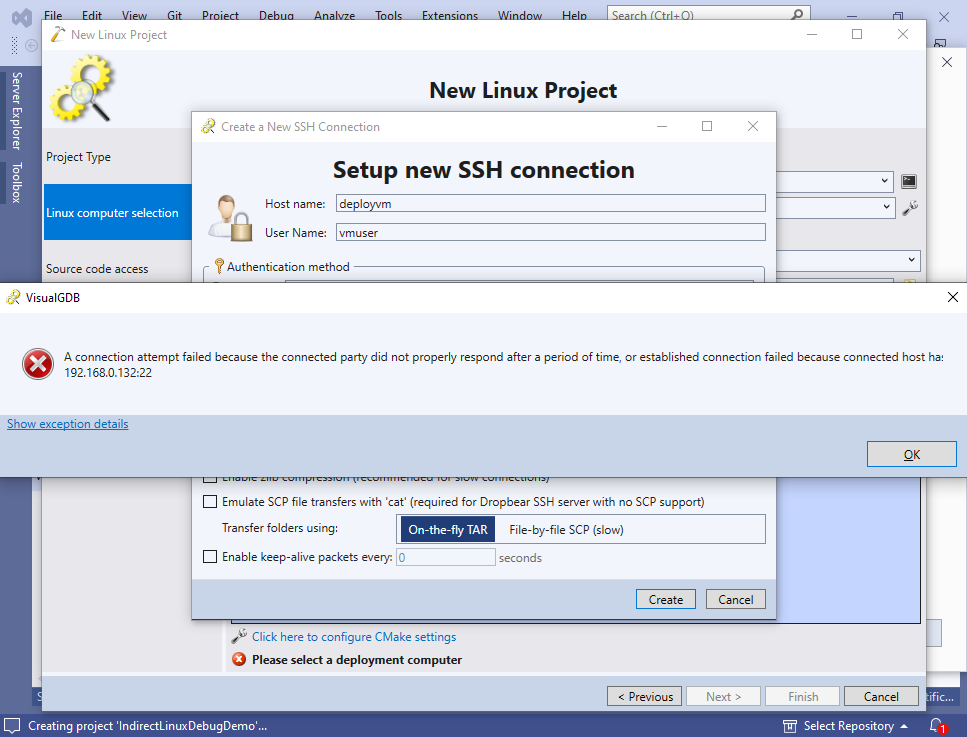Click the Previous button in wizard
This screenshot has width=967, height=737.
tap(644, 696)
